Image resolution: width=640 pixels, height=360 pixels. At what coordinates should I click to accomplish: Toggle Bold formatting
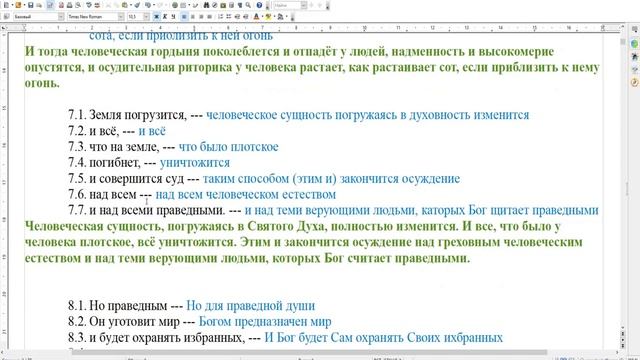click(x=156, y=16)
